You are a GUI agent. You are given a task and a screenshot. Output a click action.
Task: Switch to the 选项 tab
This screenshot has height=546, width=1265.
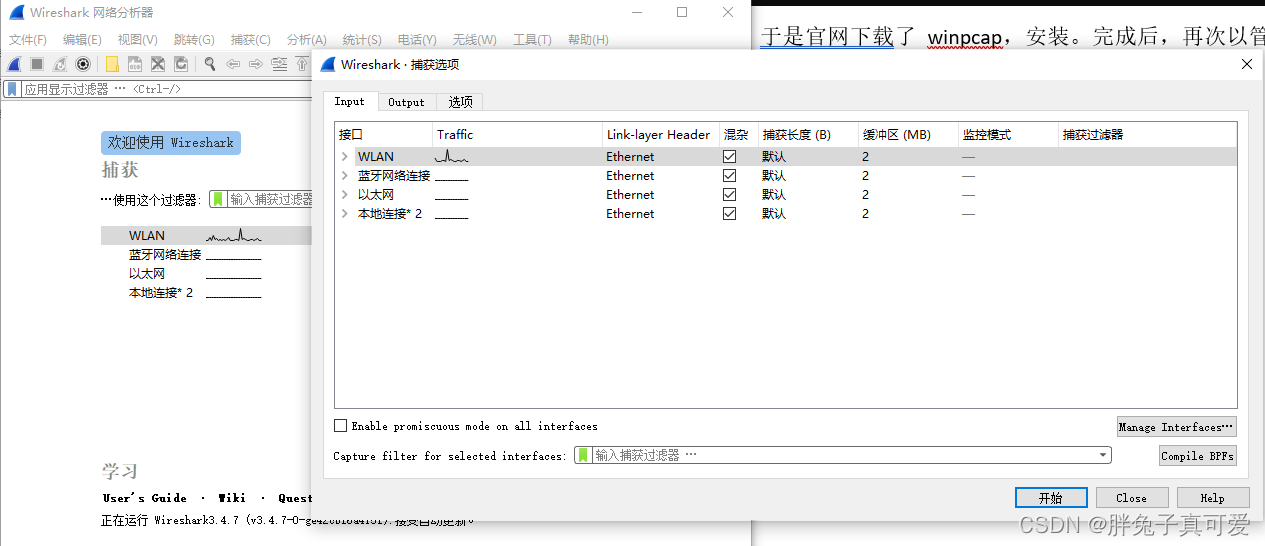click(460, 102)
